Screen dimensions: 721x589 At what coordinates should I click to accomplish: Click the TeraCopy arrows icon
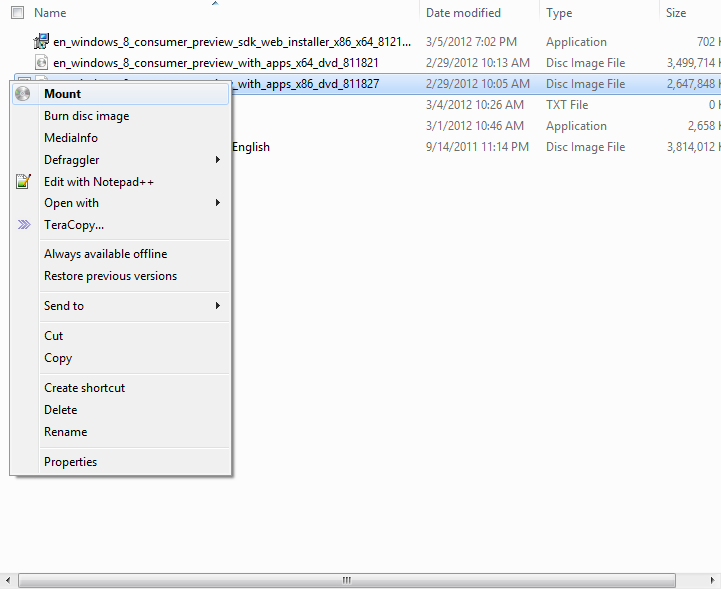[x=24, y=224]
